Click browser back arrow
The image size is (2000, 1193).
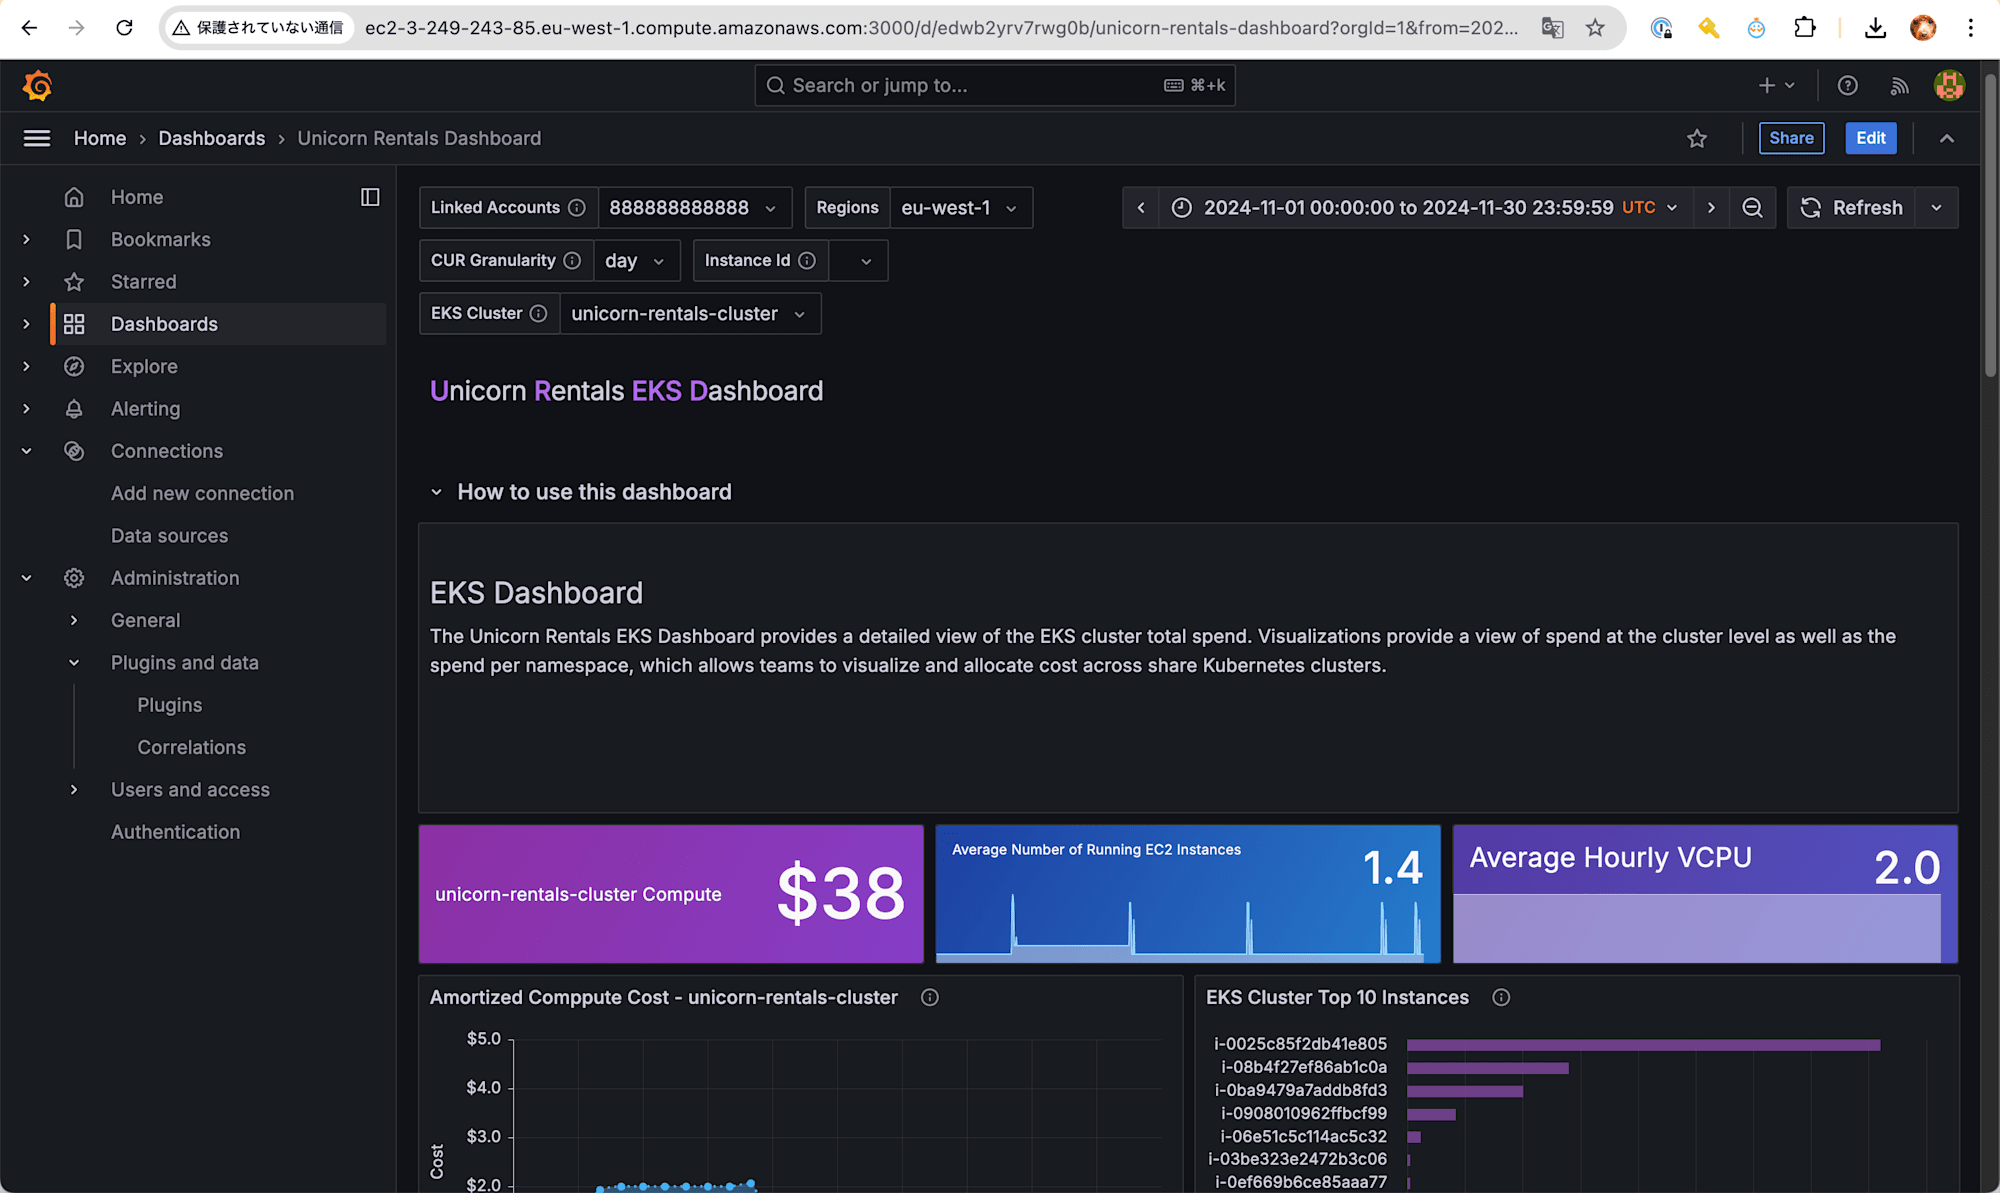29,28
